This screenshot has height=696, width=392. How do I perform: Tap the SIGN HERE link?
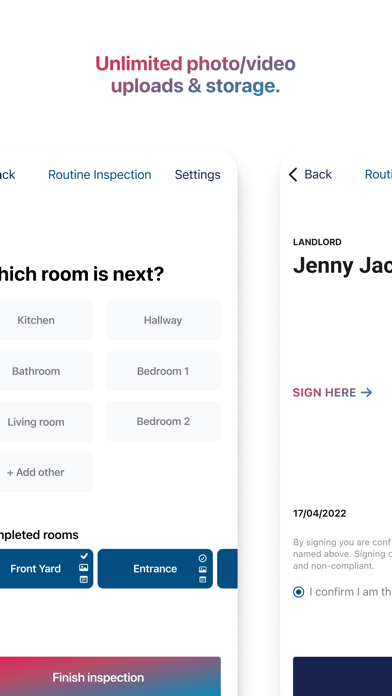click(x=332, y=392)
